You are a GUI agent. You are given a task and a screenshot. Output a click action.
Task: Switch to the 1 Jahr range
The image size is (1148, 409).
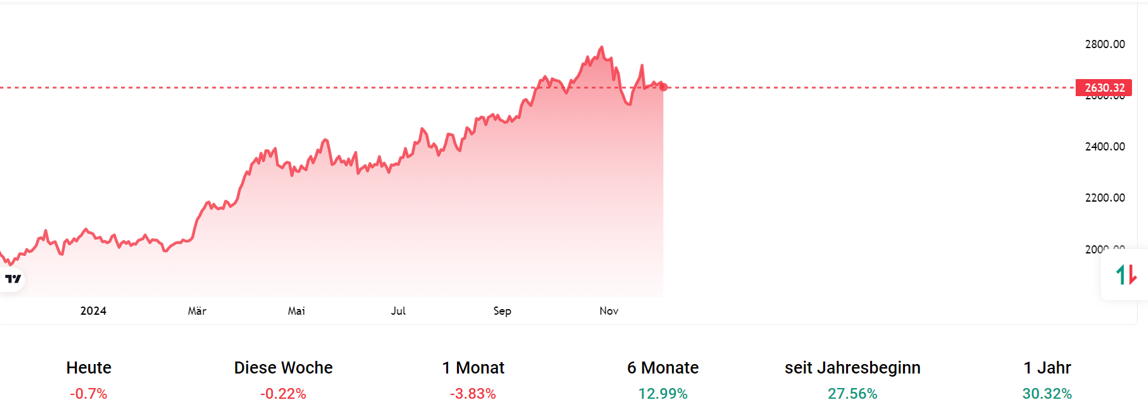tap(1047, 368)
